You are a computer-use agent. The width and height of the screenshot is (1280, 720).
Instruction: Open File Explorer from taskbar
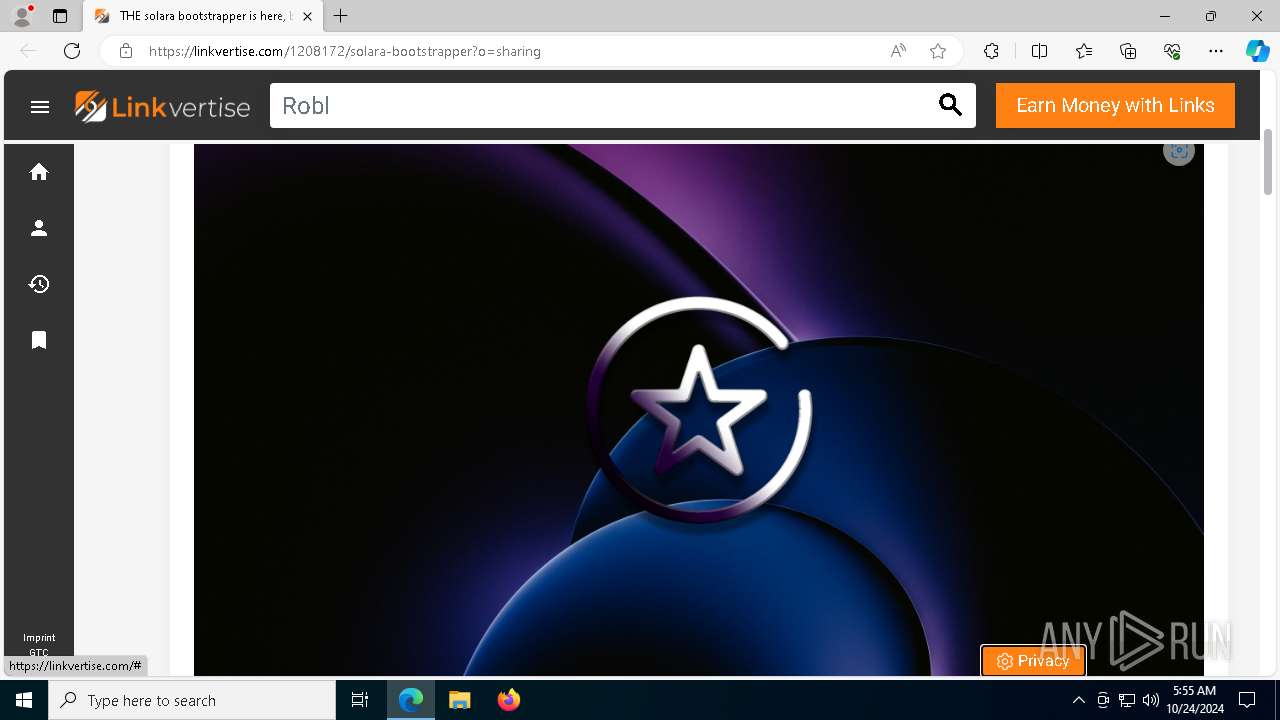pyautogui.click(x=459, y=700)
